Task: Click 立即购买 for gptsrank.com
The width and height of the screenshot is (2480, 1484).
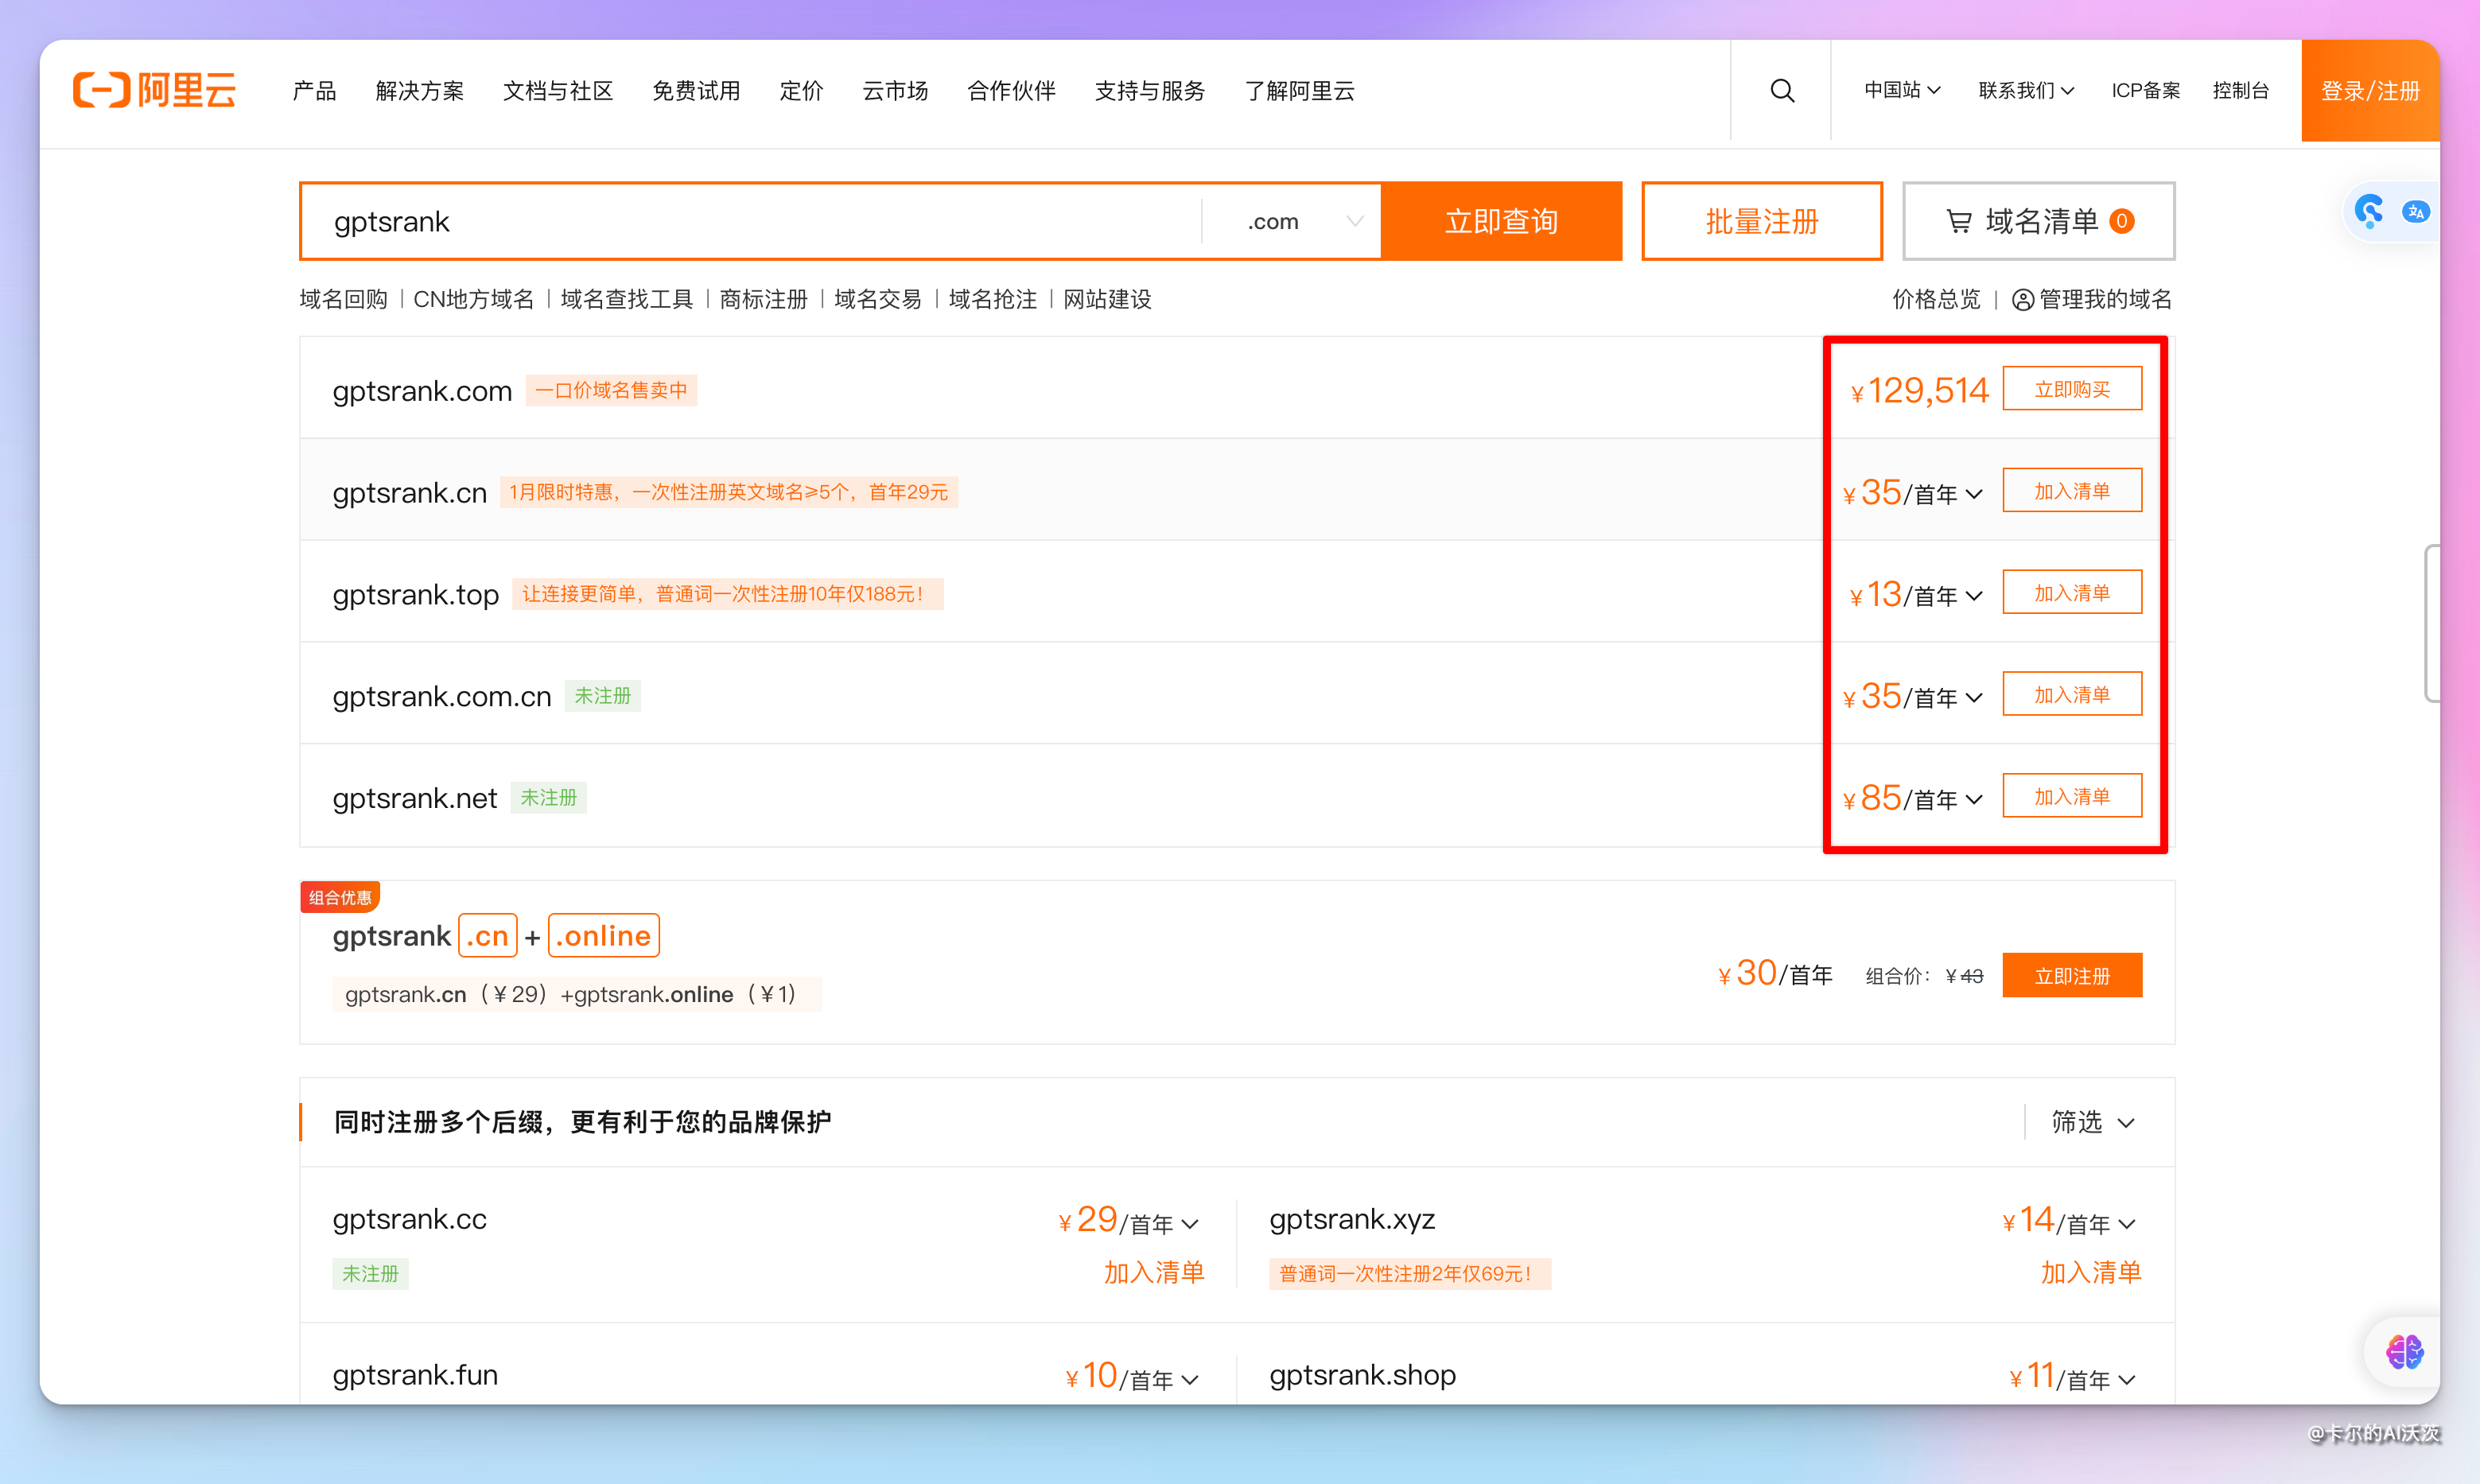Action: 2072,389
